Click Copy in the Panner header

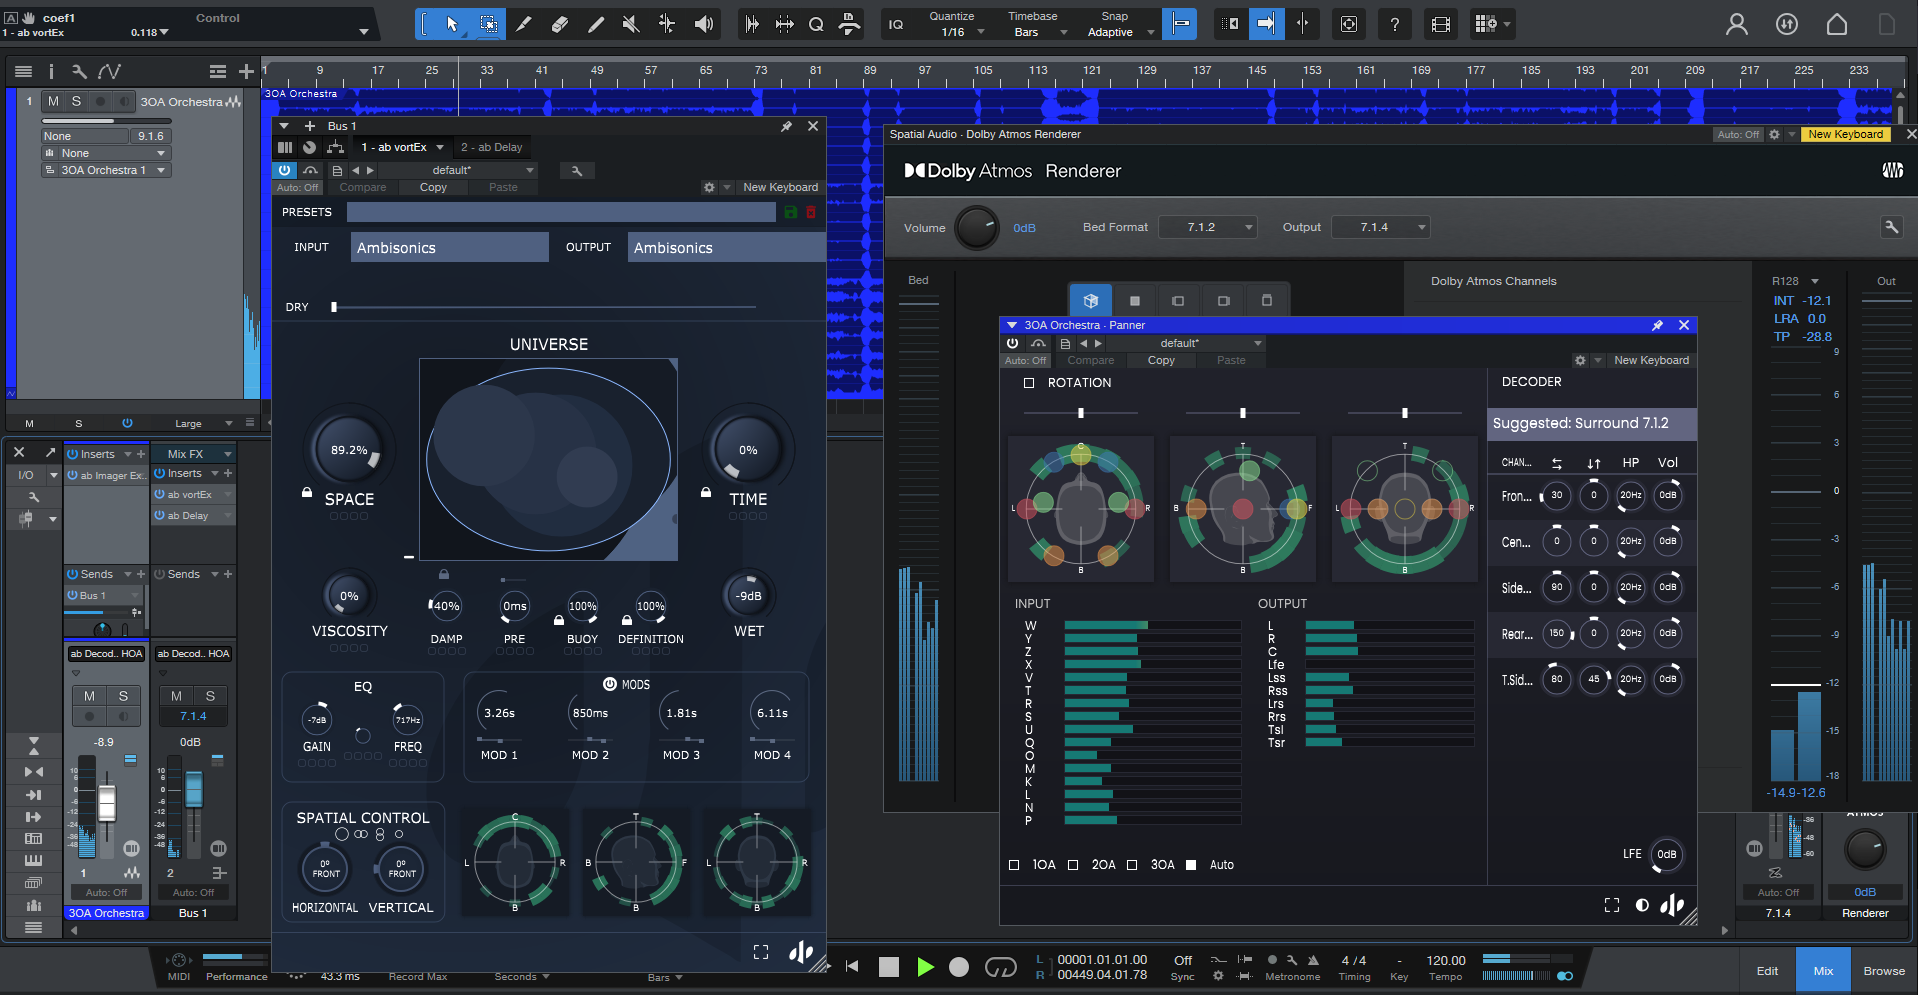pyautogui.click(x=1161, y=360)
